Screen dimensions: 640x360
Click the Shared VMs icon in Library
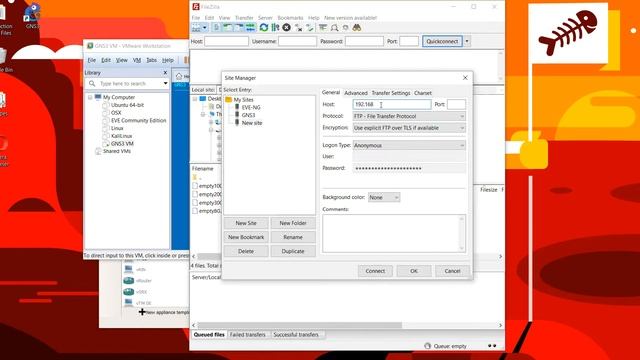pyautogui.click(x=98, y=151)
